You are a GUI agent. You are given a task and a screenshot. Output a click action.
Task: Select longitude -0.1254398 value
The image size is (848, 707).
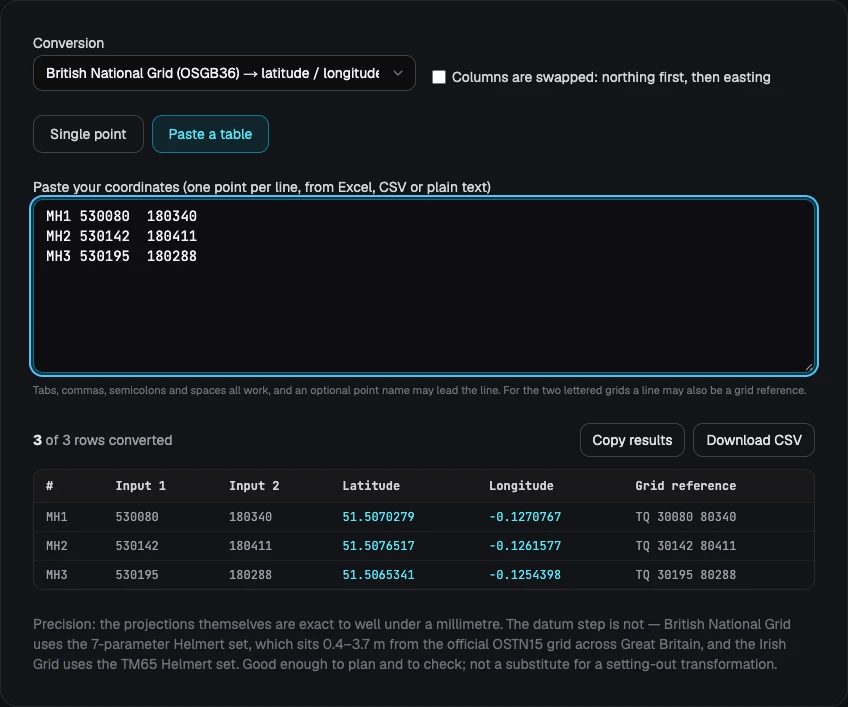[x=525, y=574]
